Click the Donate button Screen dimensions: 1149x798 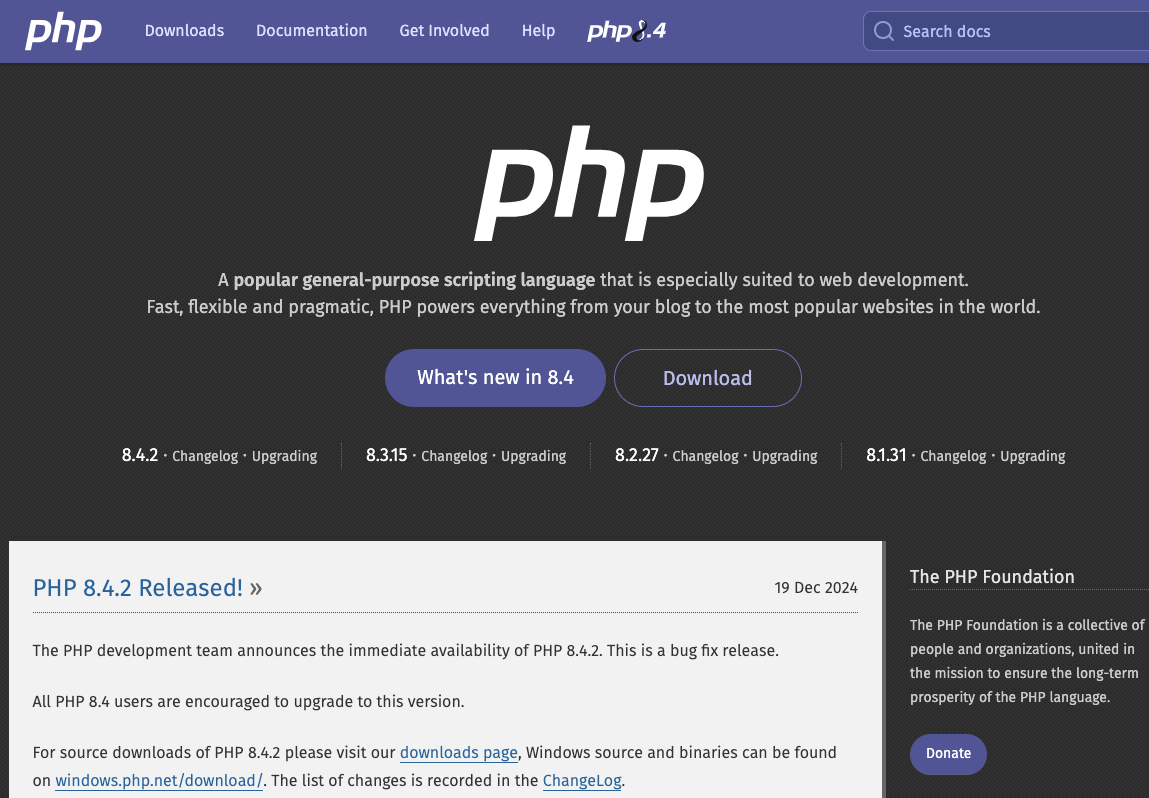tap(947, 754)
